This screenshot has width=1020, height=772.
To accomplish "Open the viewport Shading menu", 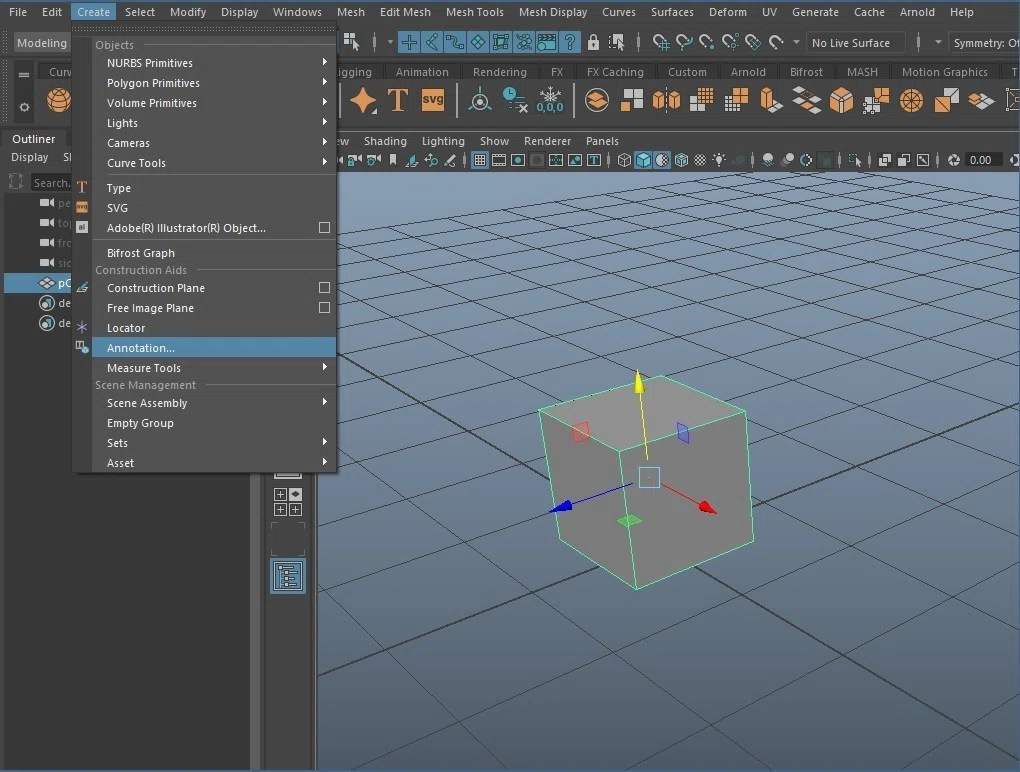I will (x=385, y=140).
